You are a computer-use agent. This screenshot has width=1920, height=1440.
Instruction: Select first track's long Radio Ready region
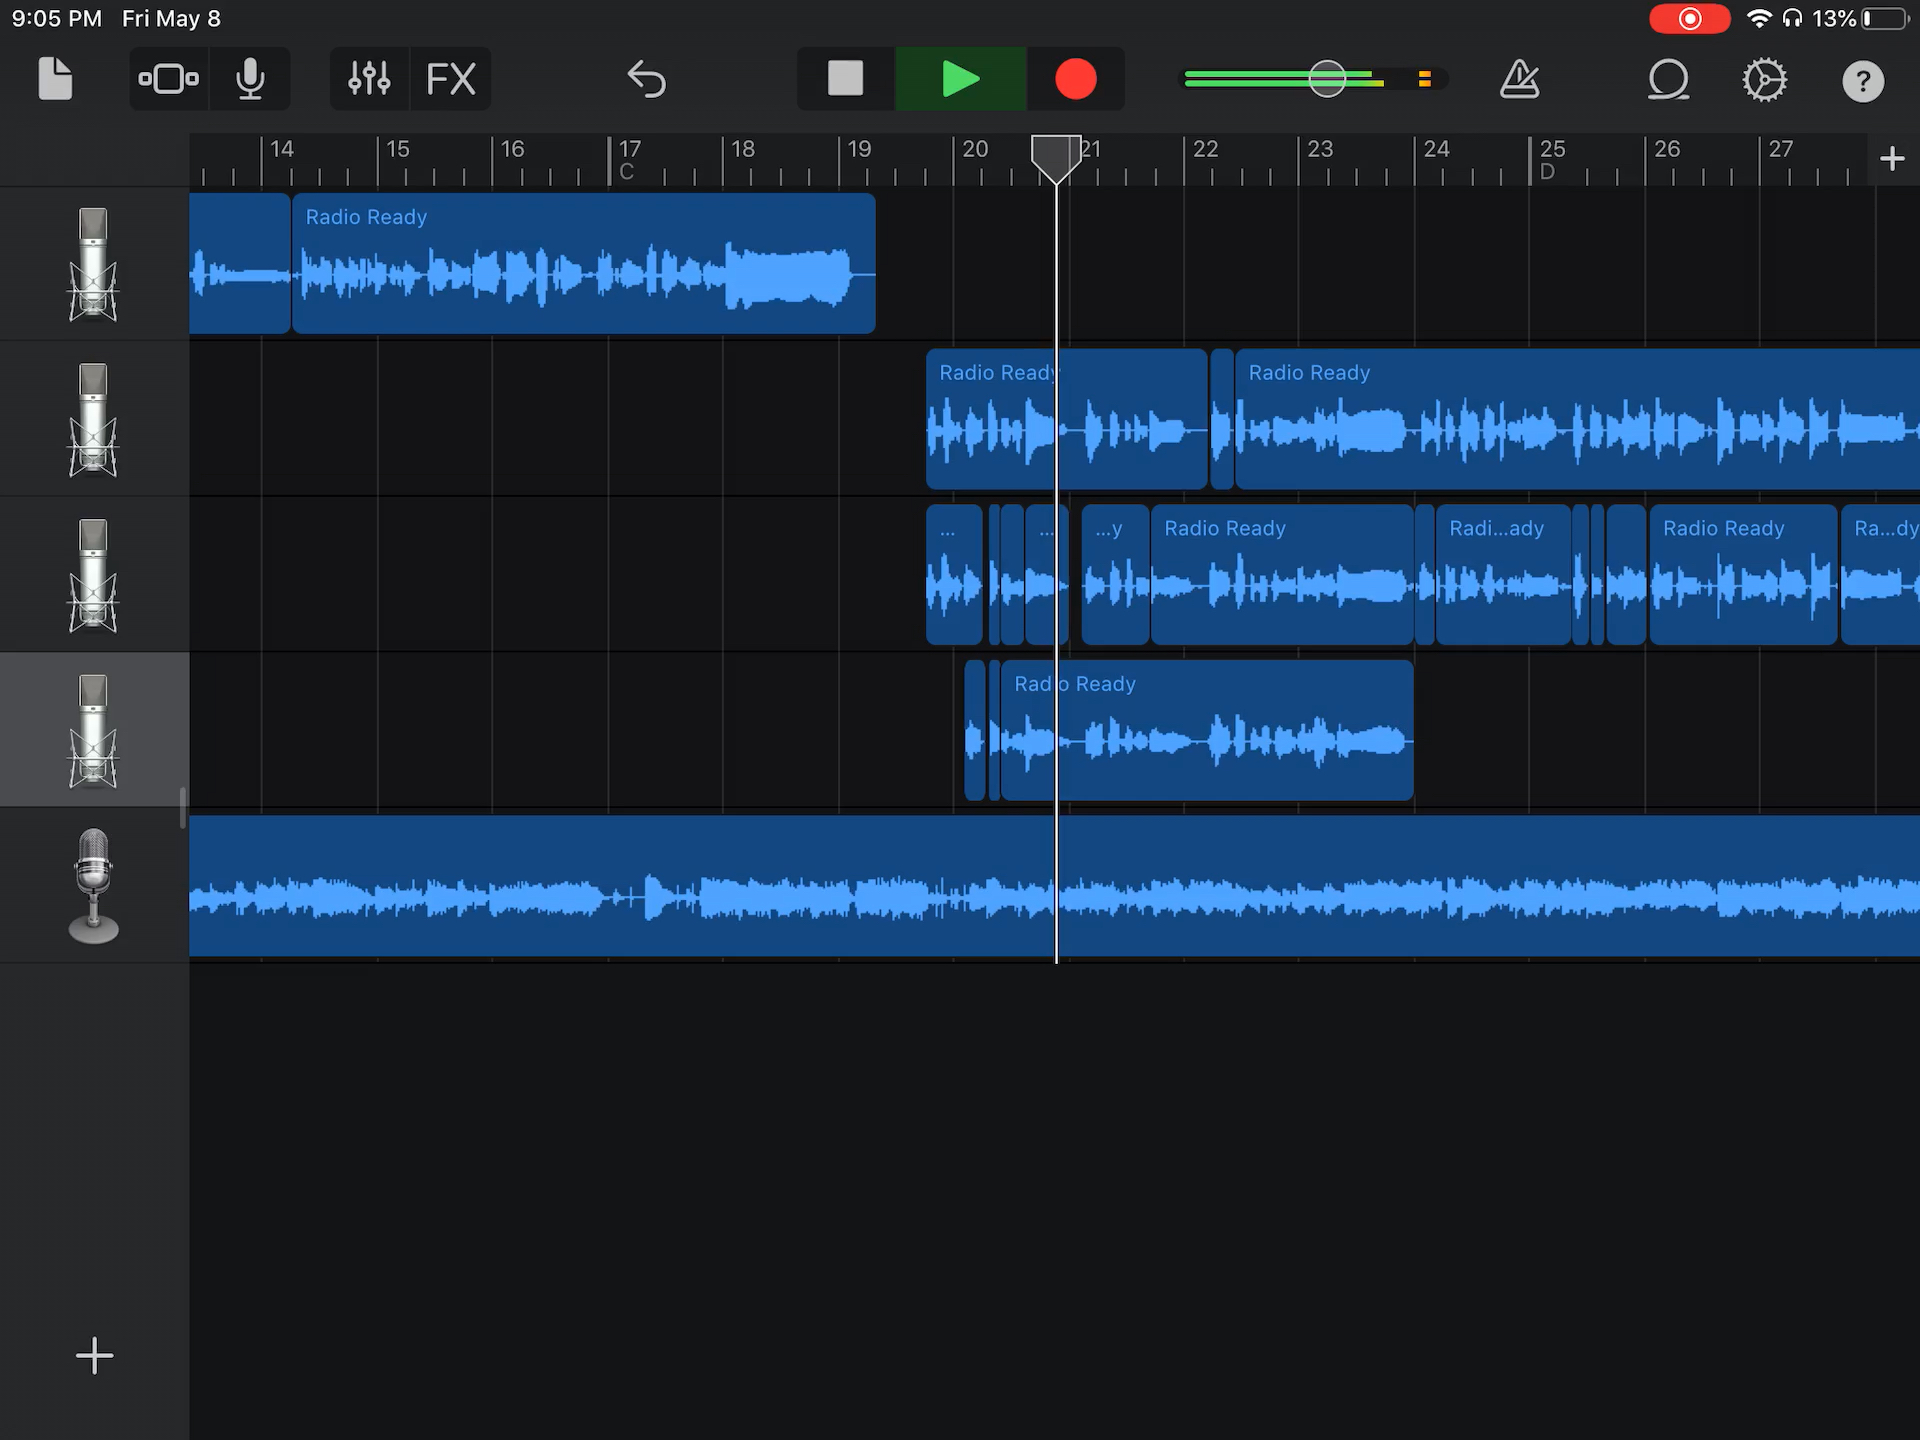pos(584,264)
